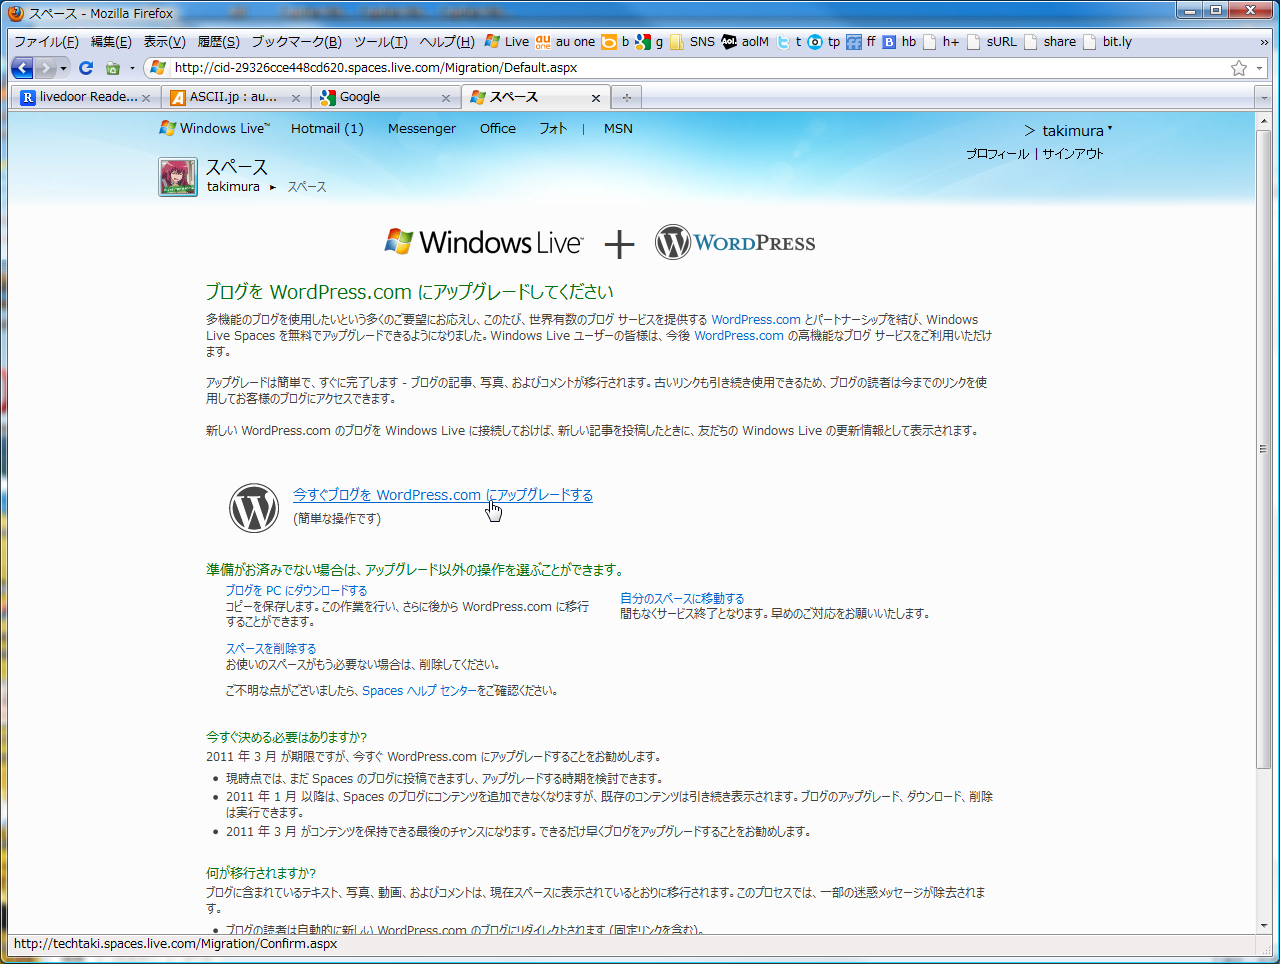Image resolution: width=1280 pixels, height=964 pixels.
Task: Bookmark this page with the star
Action: pos(1239,68)
